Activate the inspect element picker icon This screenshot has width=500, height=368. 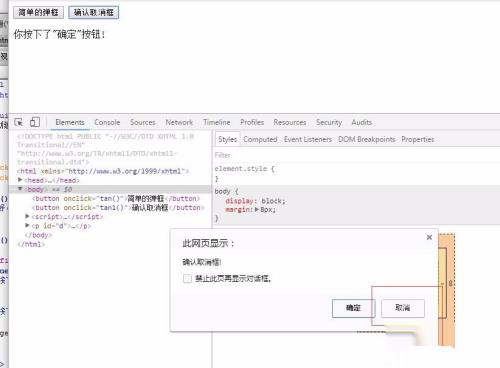[x=19, y=122]
